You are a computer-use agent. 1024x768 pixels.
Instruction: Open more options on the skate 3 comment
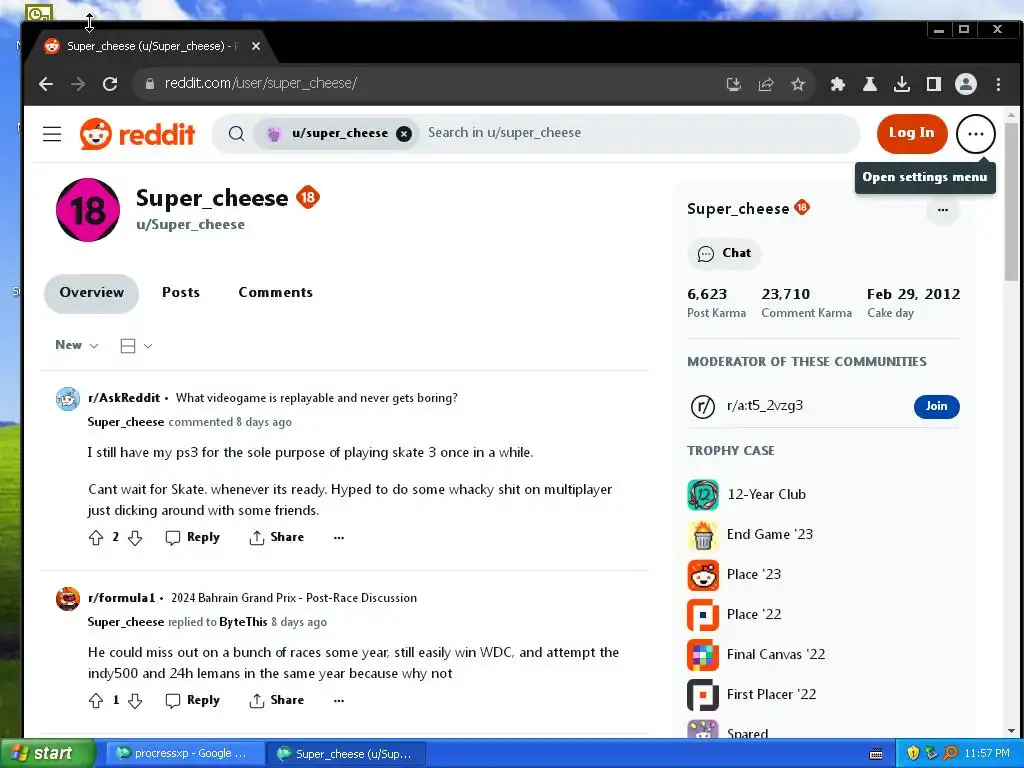tap(338, 537)
